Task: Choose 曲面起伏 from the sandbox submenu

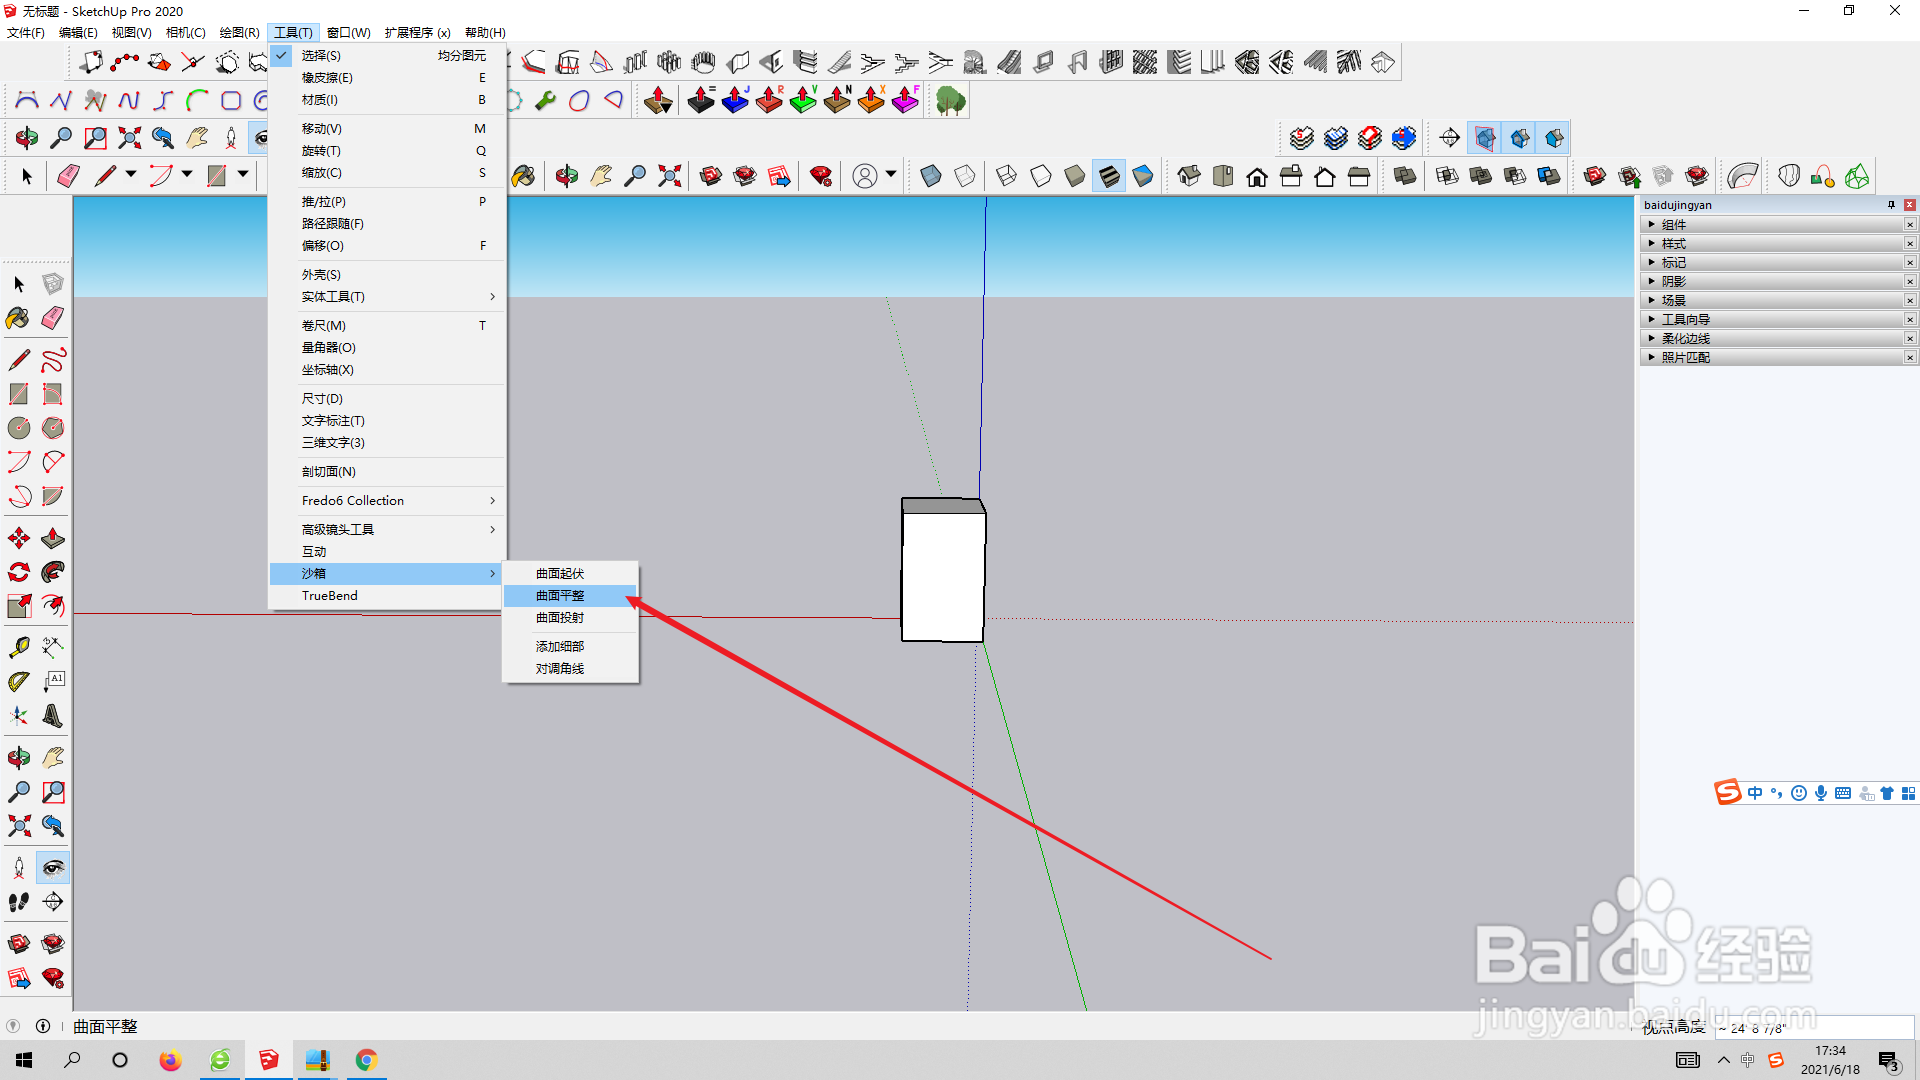Action: click(570, 574)
